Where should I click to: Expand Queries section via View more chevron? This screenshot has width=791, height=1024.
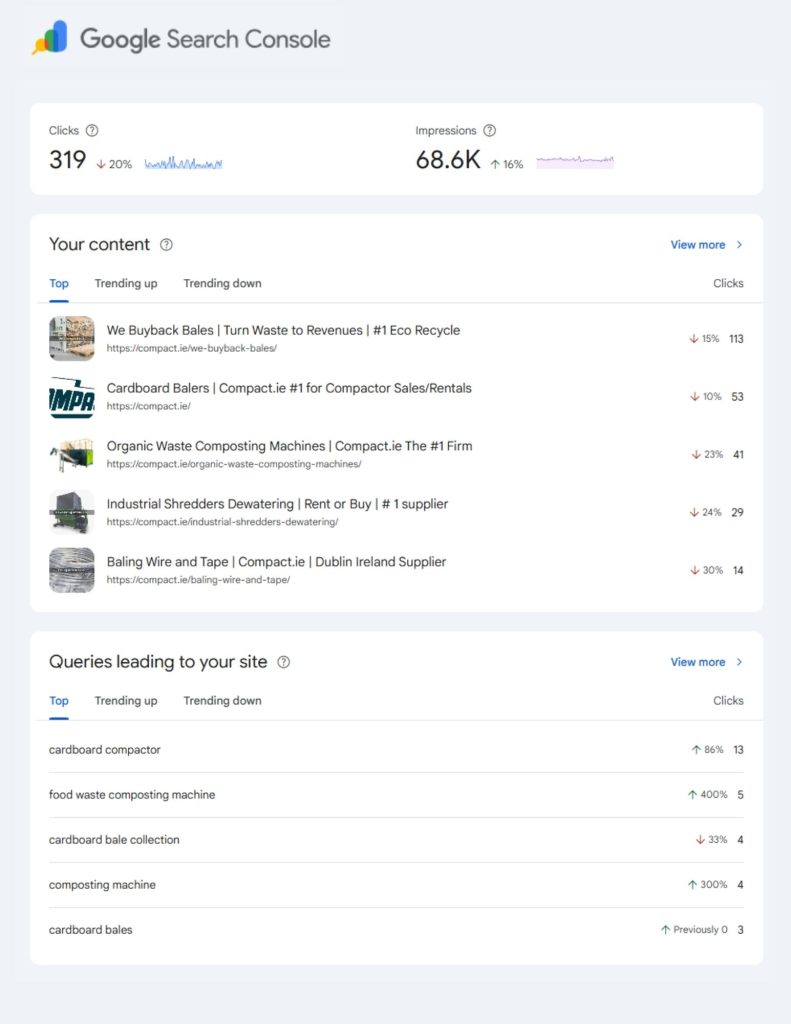coord(739,662)
